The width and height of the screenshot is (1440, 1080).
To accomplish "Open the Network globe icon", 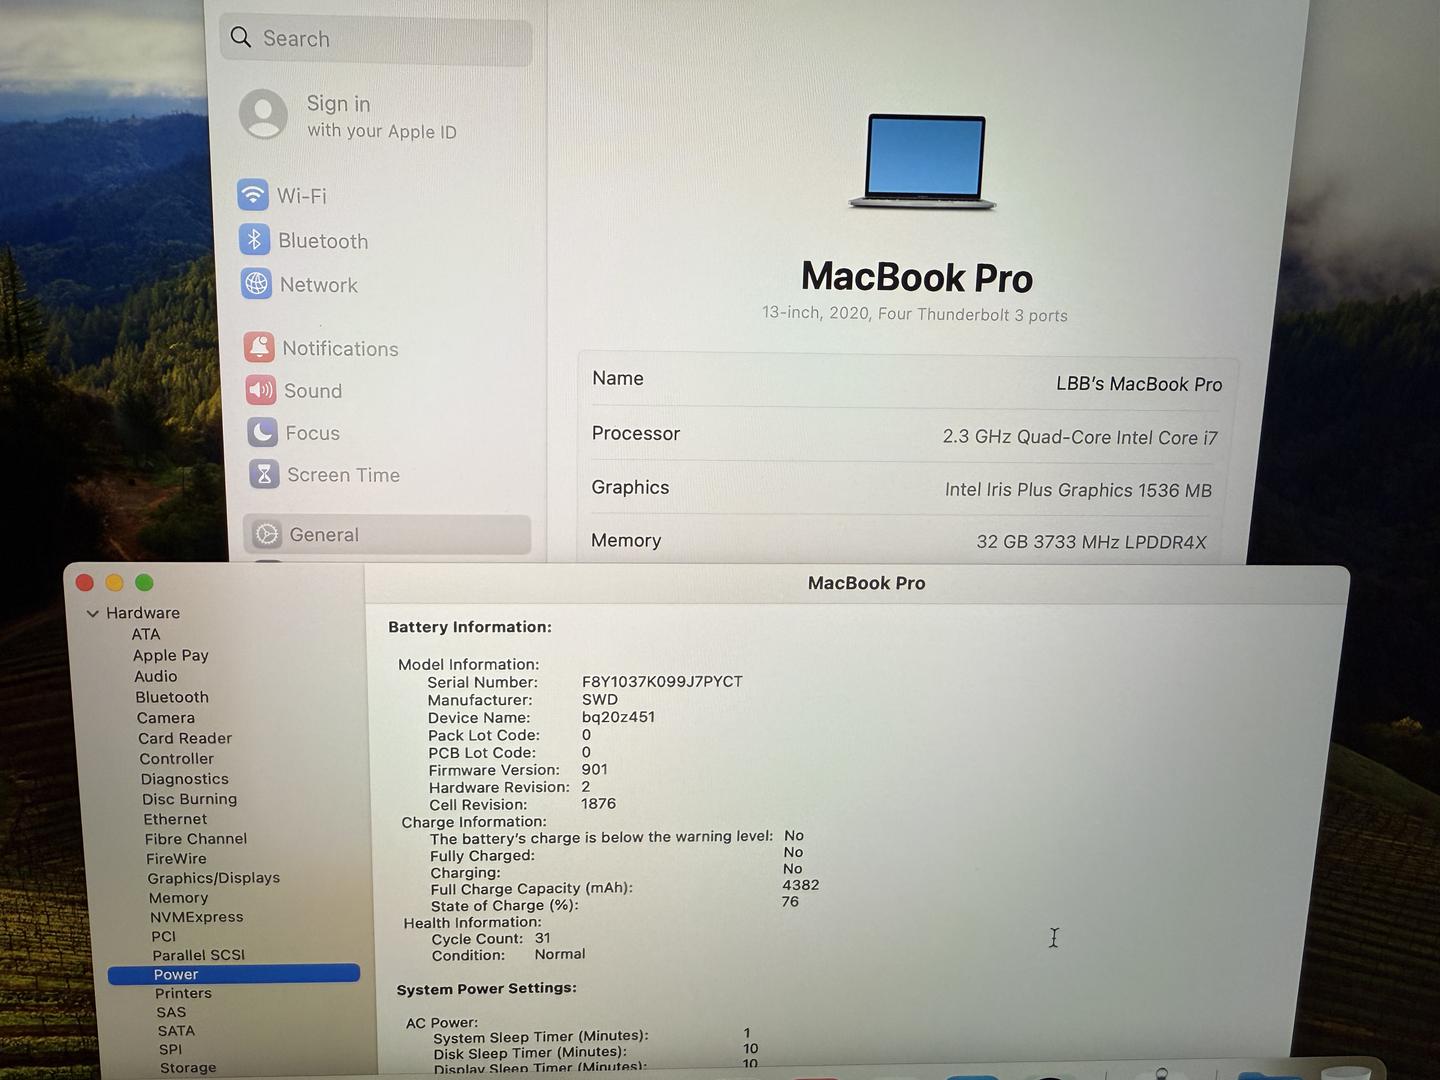I will tap(256, 284).
